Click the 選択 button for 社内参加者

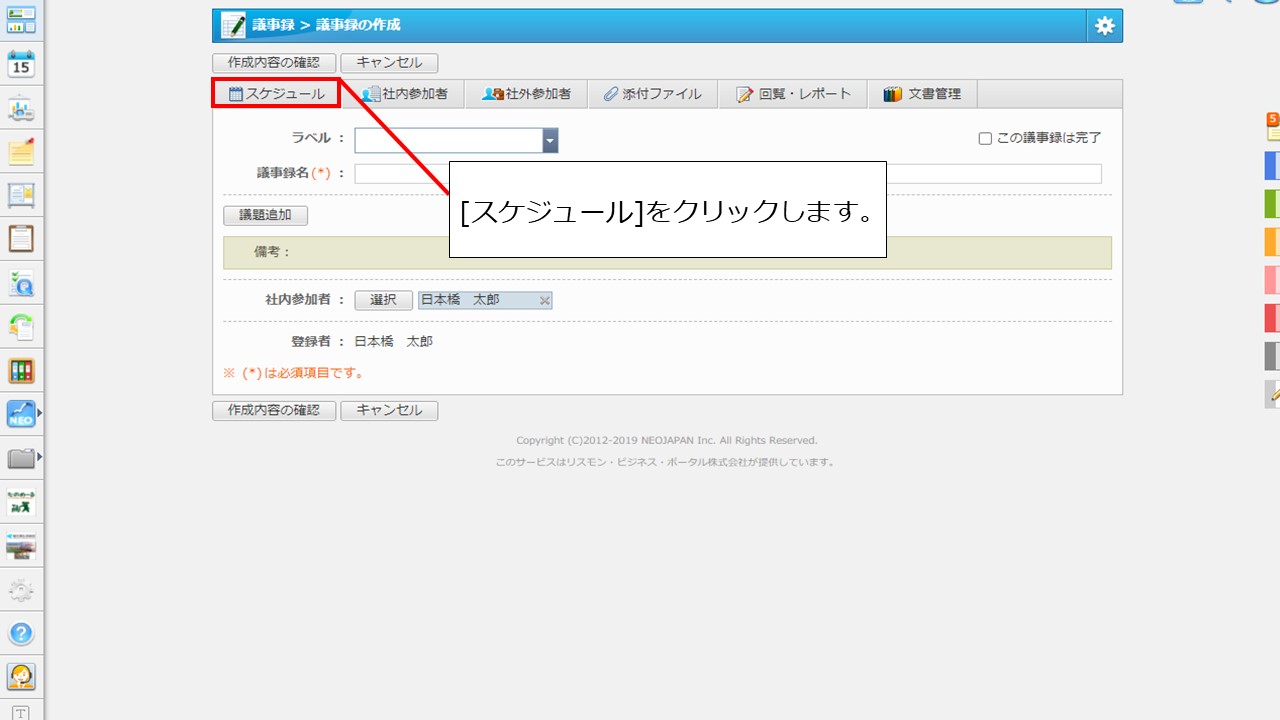[x=383, y=300]
